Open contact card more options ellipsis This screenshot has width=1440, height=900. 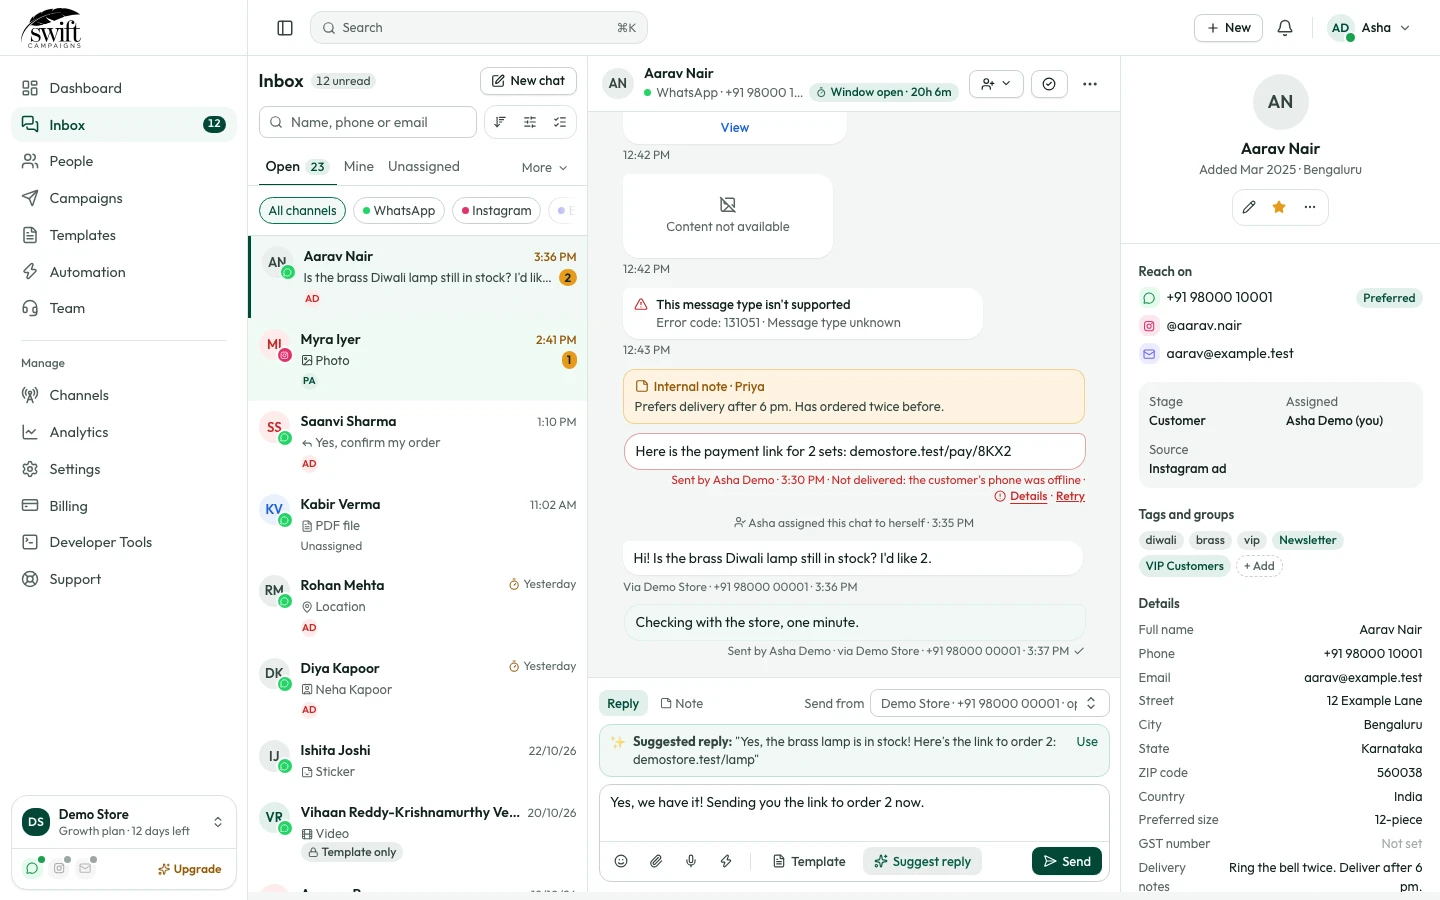(1310, 207)
